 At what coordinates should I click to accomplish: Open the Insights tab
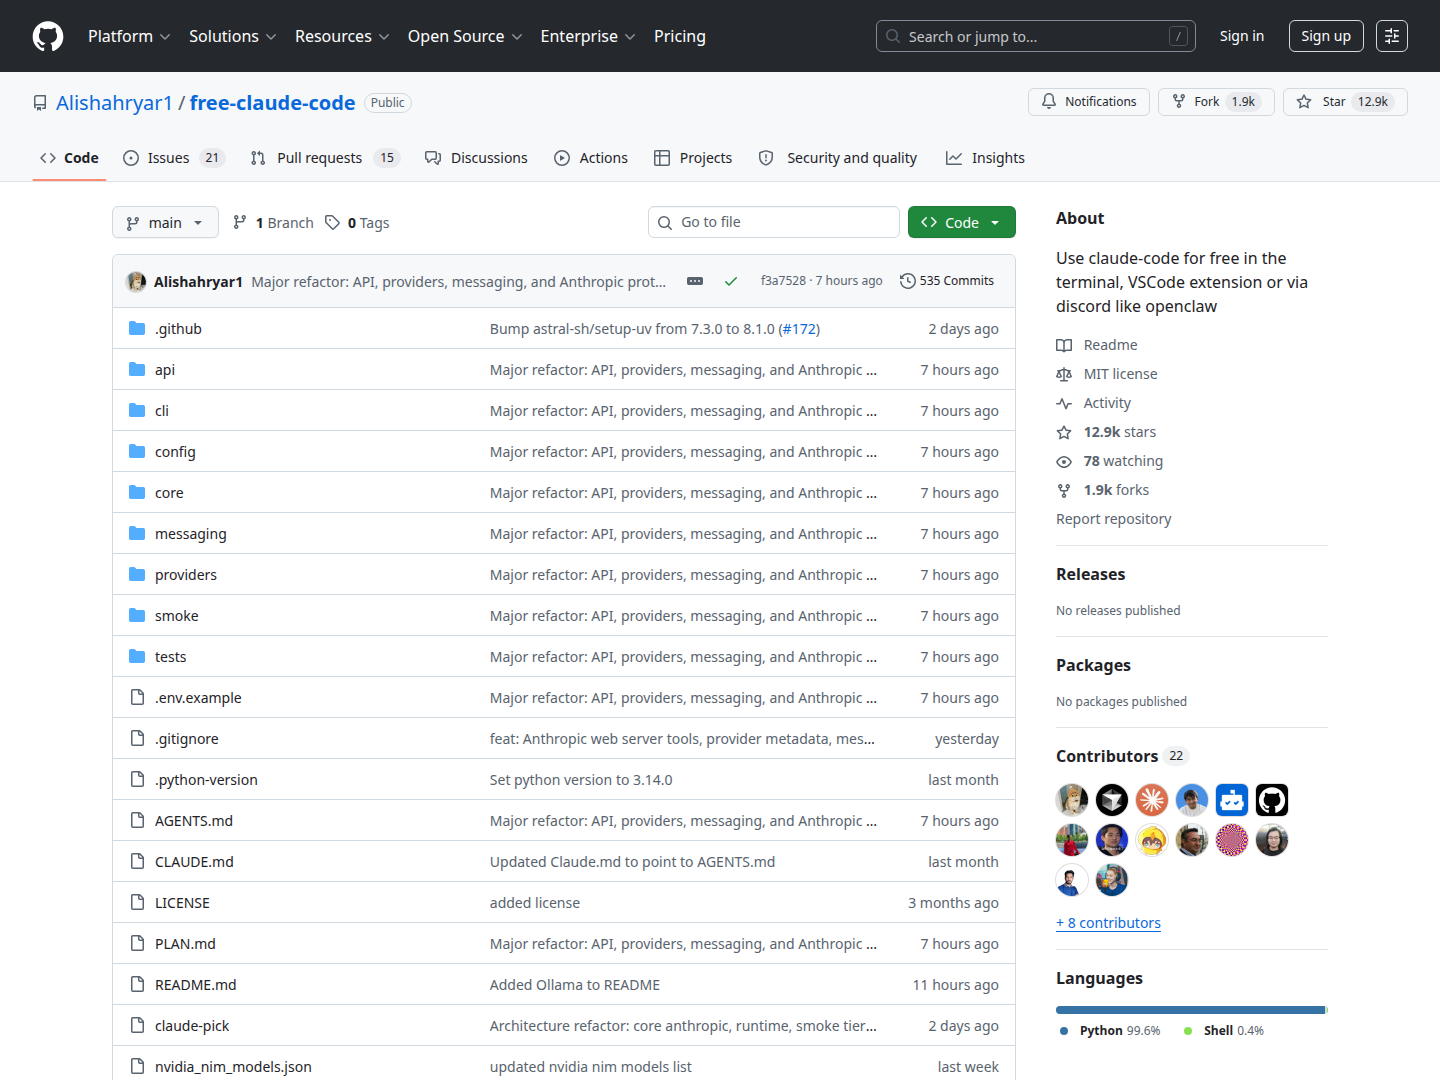coord(986,158)
